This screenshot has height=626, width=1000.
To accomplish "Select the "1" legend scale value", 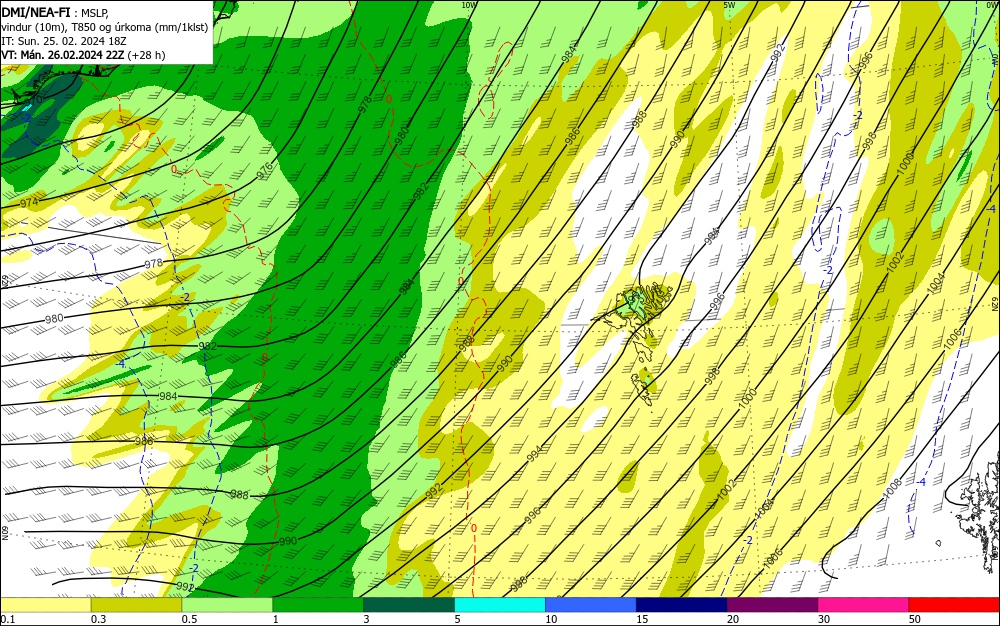I will pyautogui.click(x=276, y=619).
